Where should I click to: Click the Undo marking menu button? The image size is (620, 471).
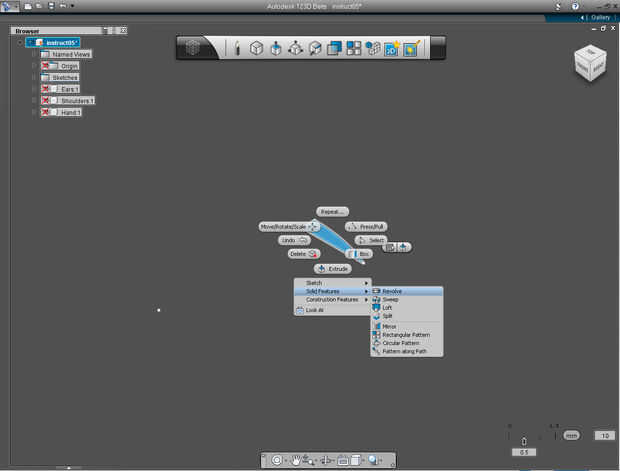[x=295, y=240]
